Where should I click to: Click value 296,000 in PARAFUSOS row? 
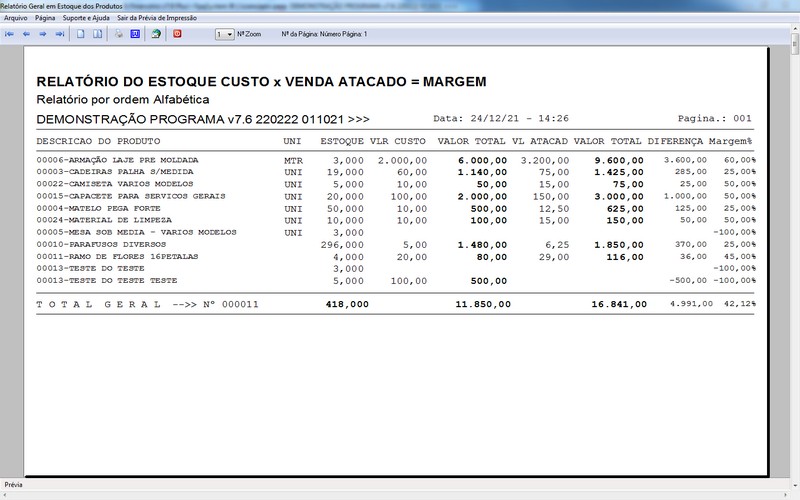click(x=342, y=245)
